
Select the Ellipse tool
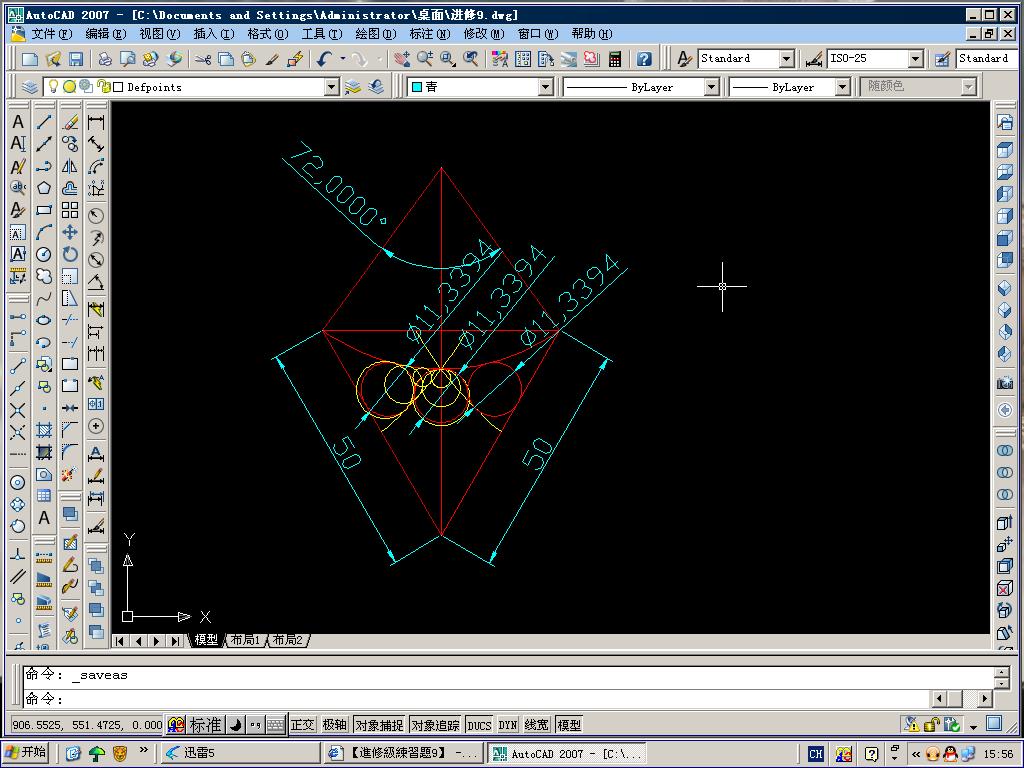point(44,320)
